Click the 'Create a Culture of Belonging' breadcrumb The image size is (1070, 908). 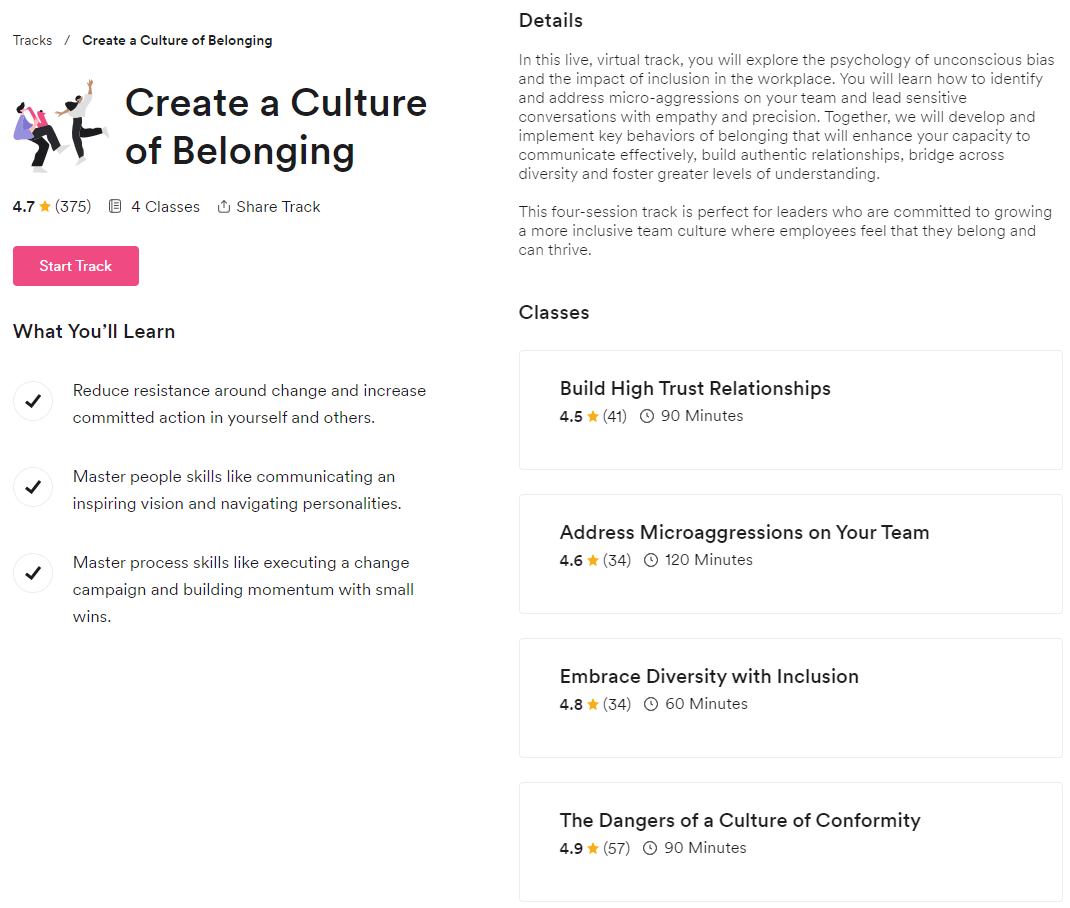click(x=177, y=41)
